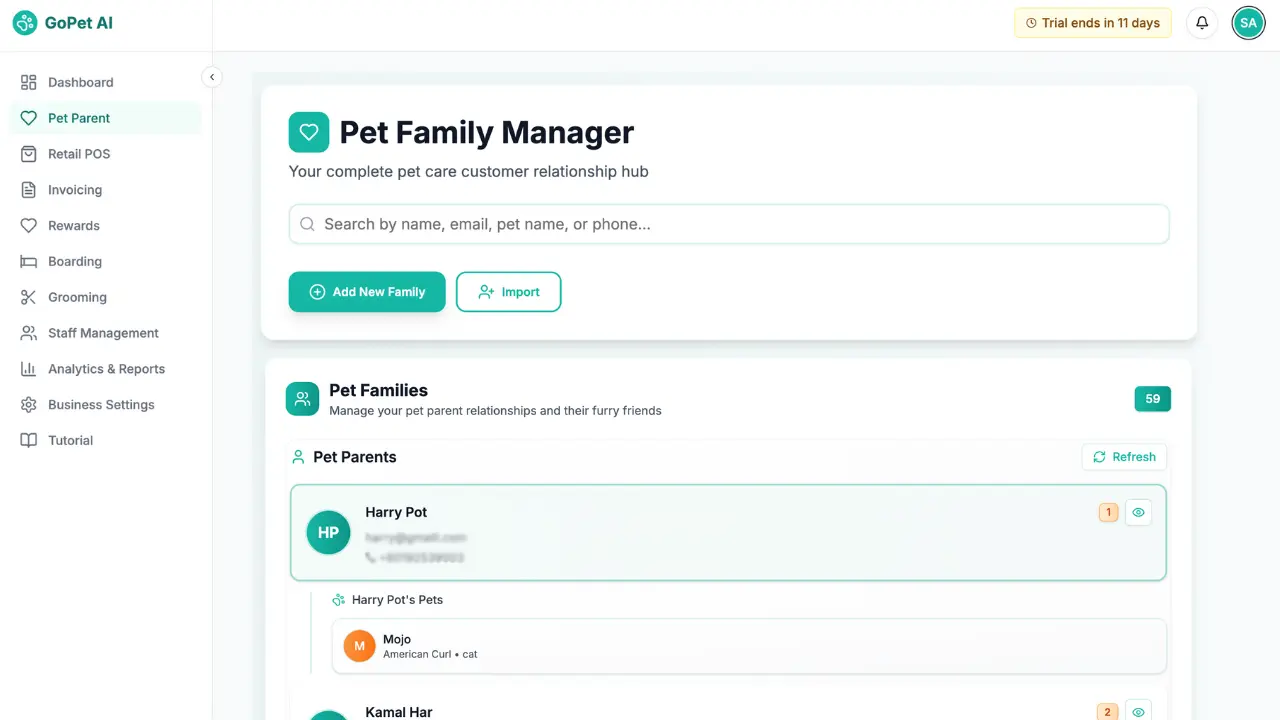
Task: Collapse the sidebar using the chevron arrow
Action: pyautogui.click(x=212, y=76)
